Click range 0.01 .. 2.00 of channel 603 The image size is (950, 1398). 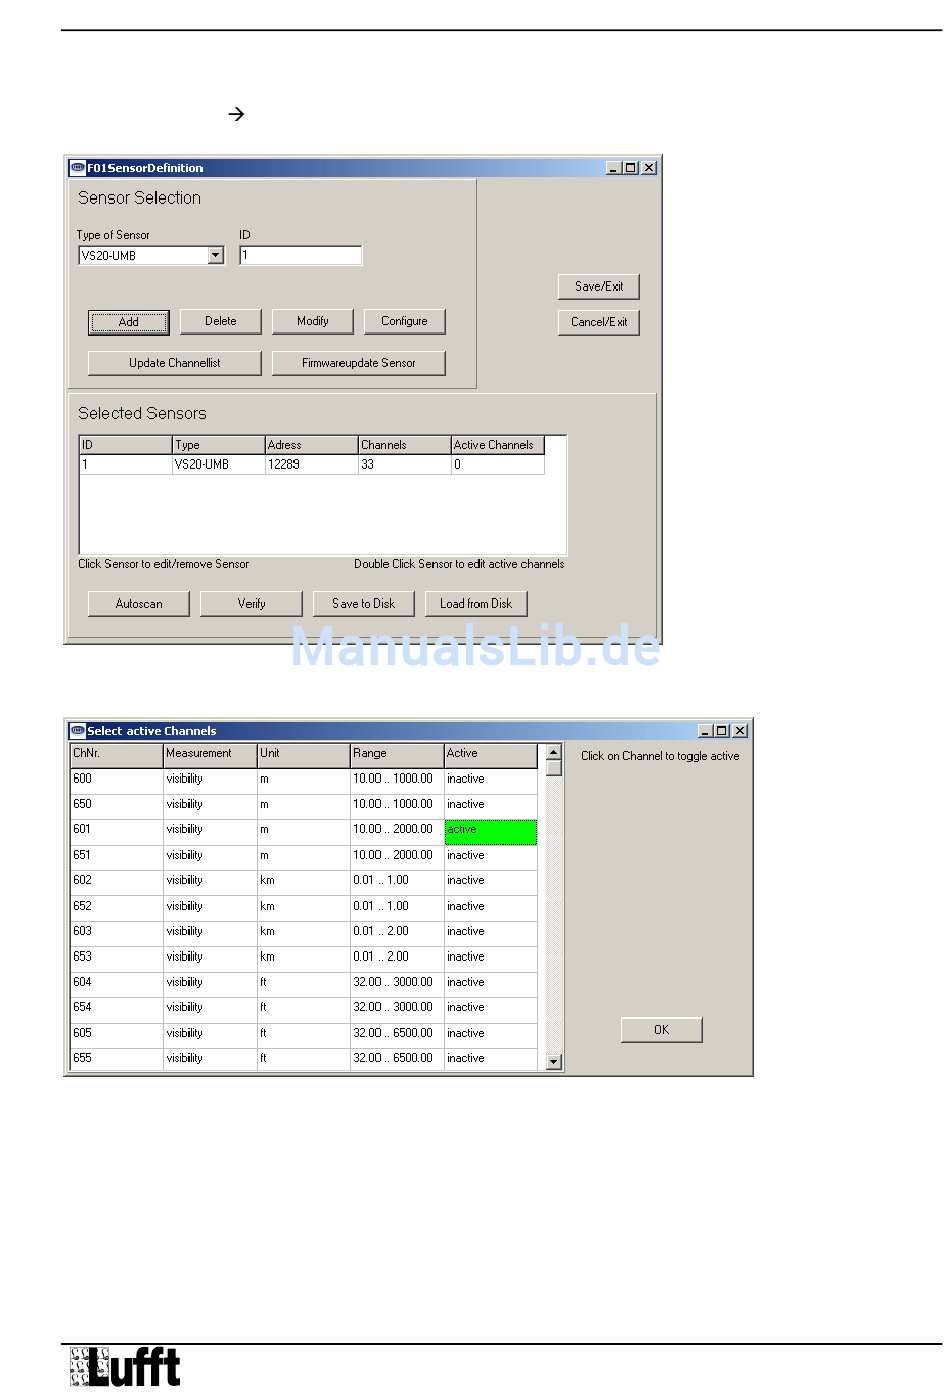click(397, 932)
